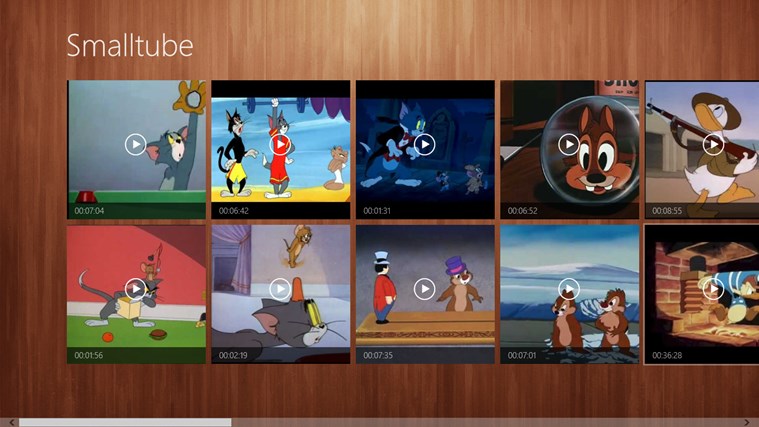Viewport: 759px width, 427px height.
Task: Click the 00:01:31 duration label
Action: (x=377, y=211)
